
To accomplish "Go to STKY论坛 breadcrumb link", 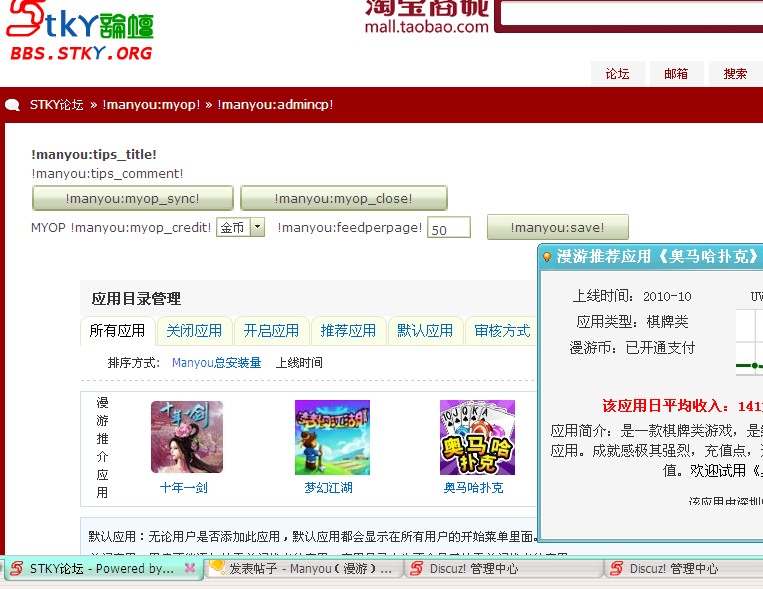I will tap(56, 105).
